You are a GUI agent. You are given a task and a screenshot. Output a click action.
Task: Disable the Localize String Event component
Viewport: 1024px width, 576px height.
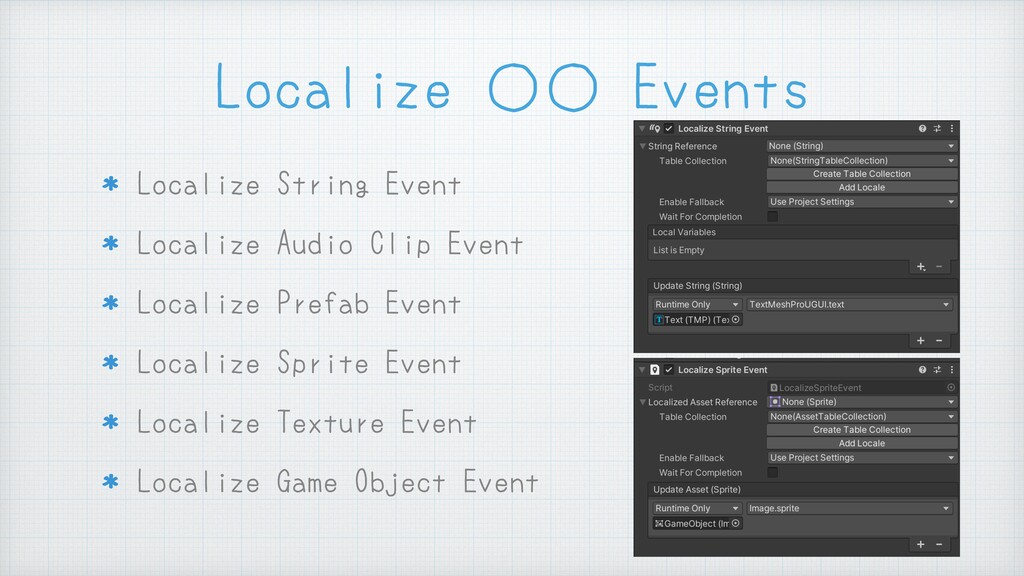click(669, 129)
